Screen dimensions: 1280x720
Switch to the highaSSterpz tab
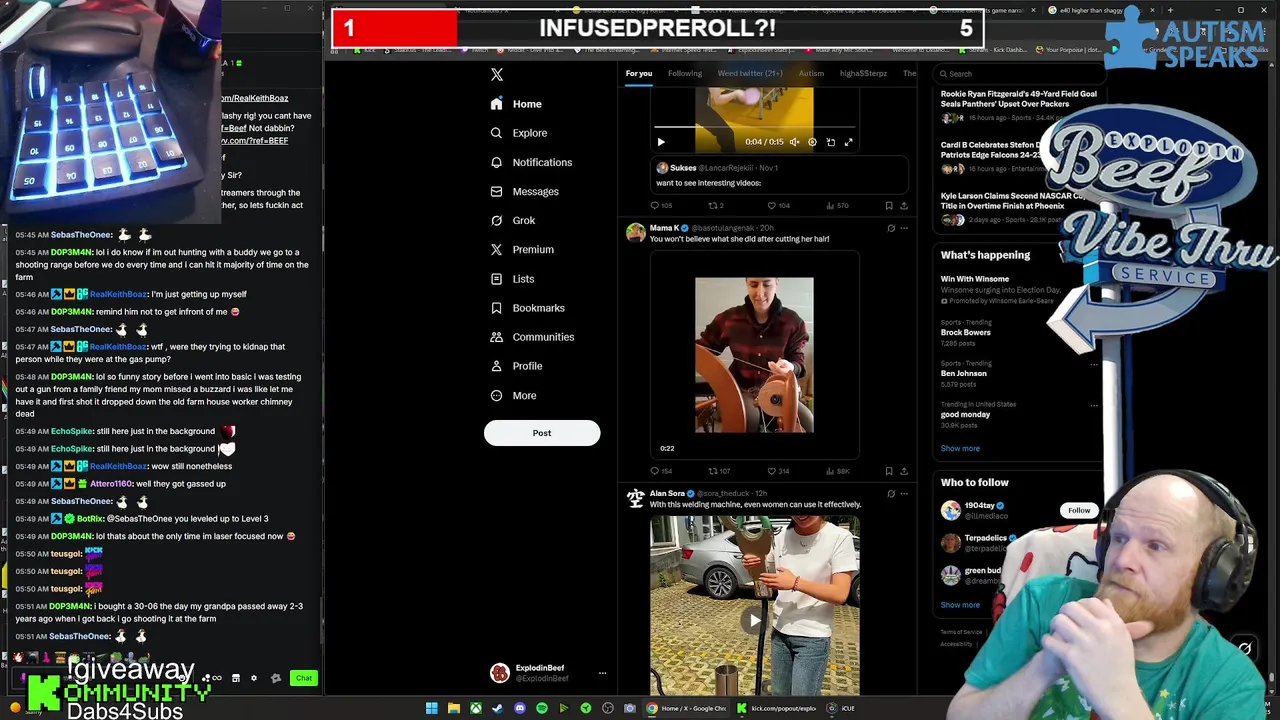pos(863,73)
